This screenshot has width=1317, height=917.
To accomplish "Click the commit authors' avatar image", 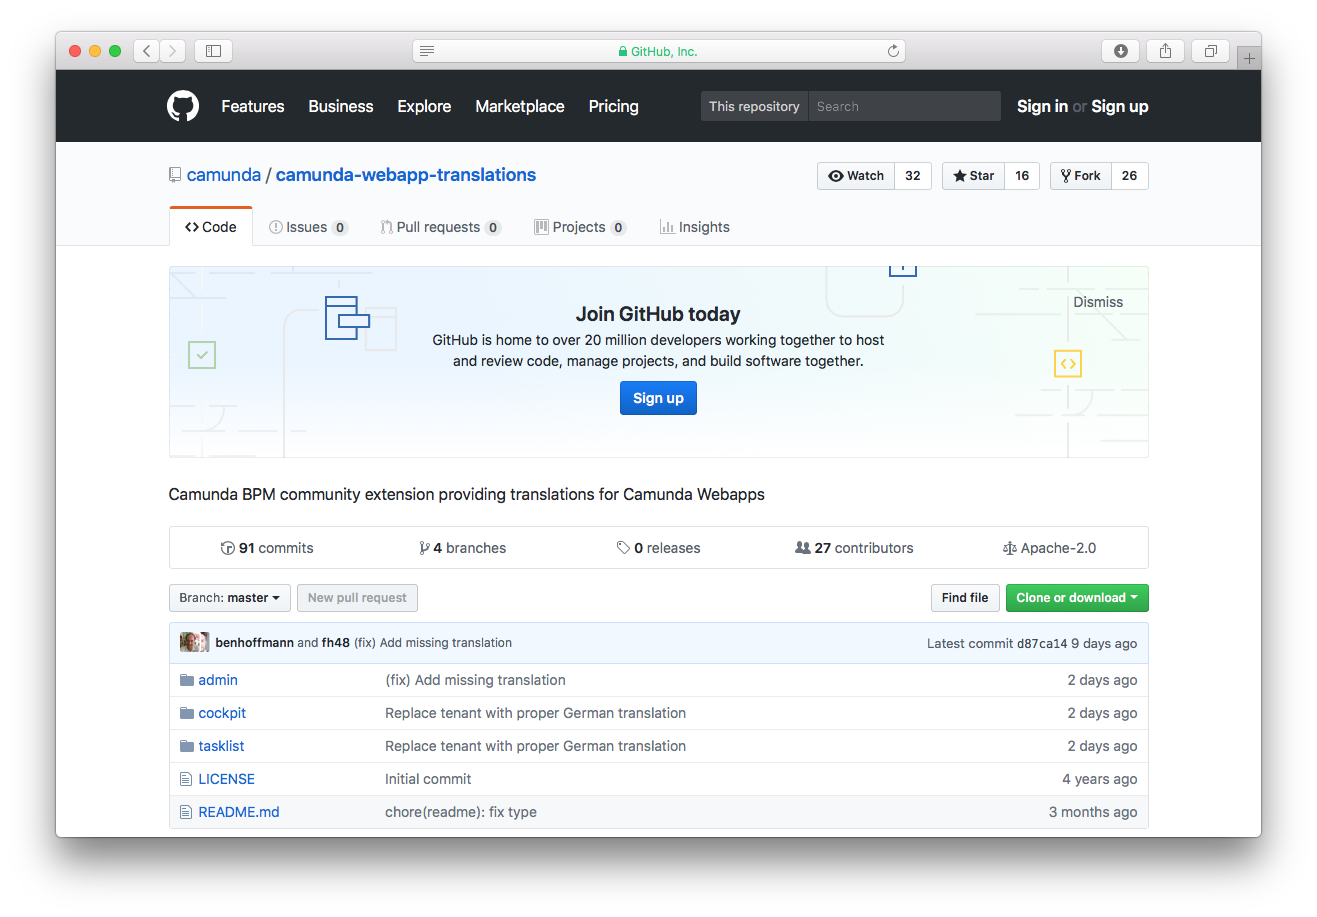I will coord(194,642).
